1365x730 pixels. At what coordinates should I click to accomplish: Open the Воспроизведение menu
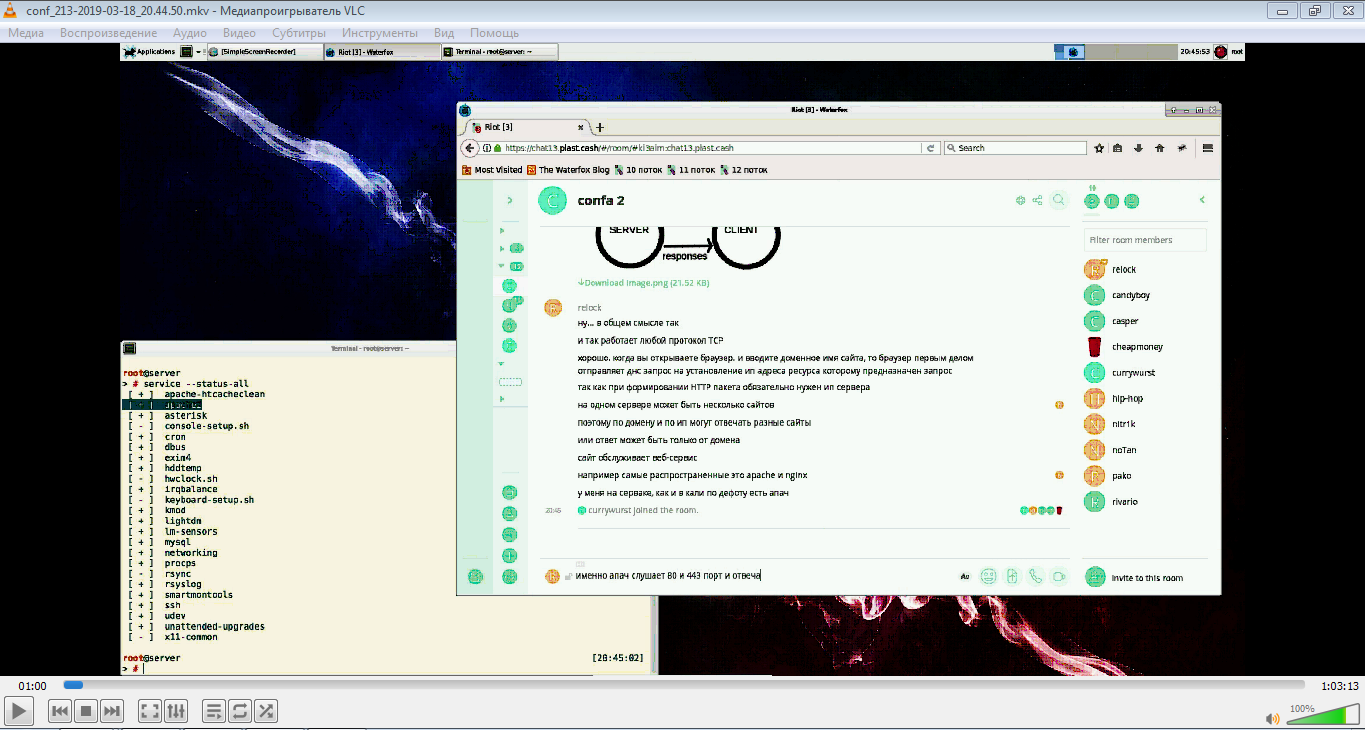(108, 32)
